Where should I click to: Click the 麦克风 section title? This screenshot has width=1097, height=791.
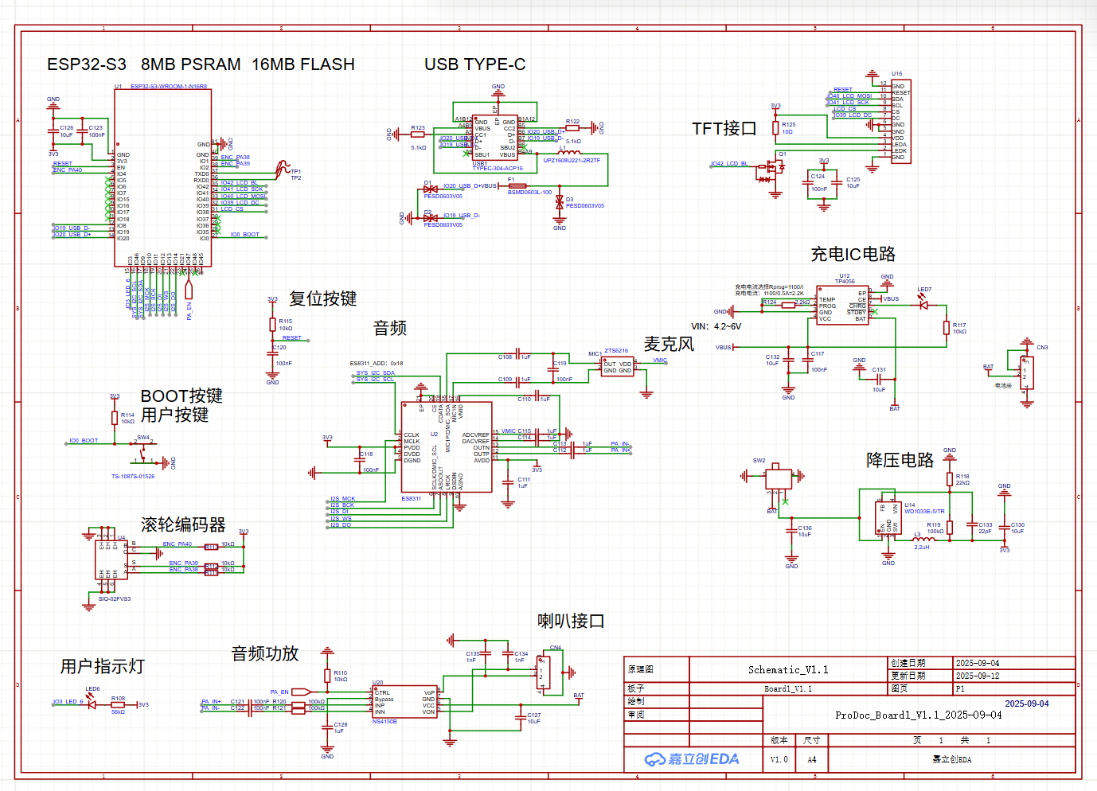click(669, 344)
